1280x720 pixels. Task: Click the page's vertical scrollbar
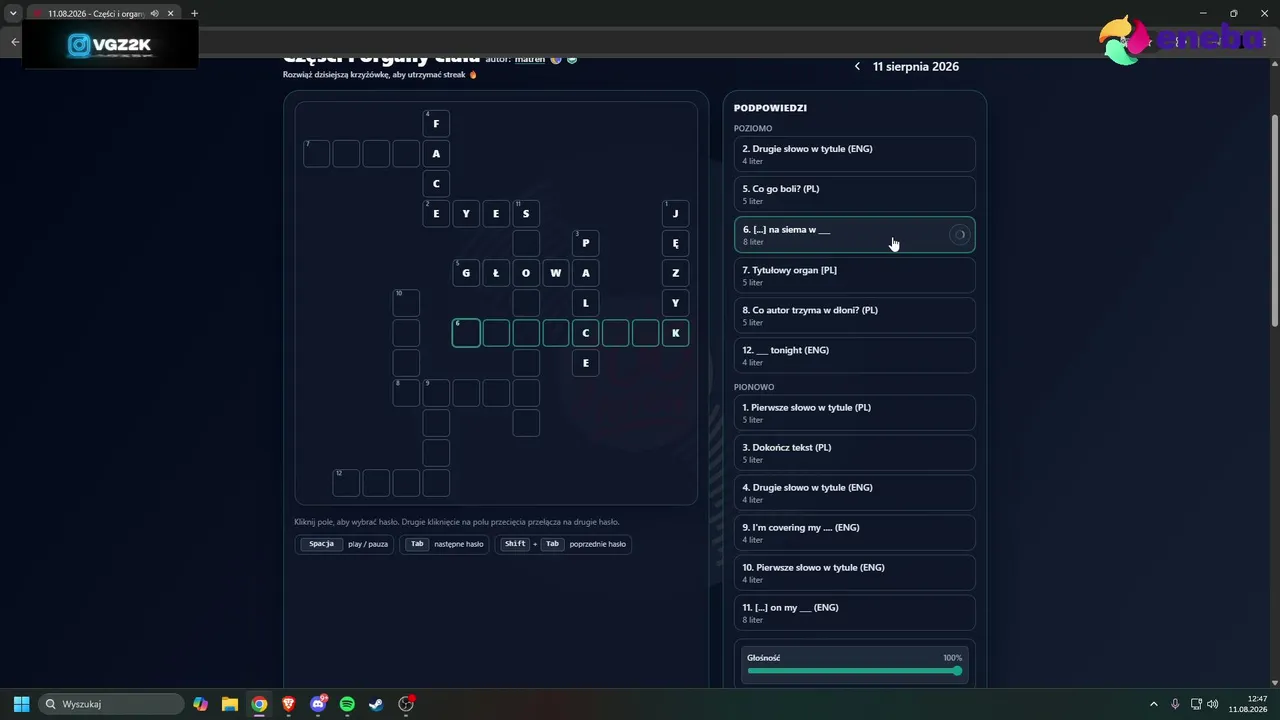point(1275,220)
